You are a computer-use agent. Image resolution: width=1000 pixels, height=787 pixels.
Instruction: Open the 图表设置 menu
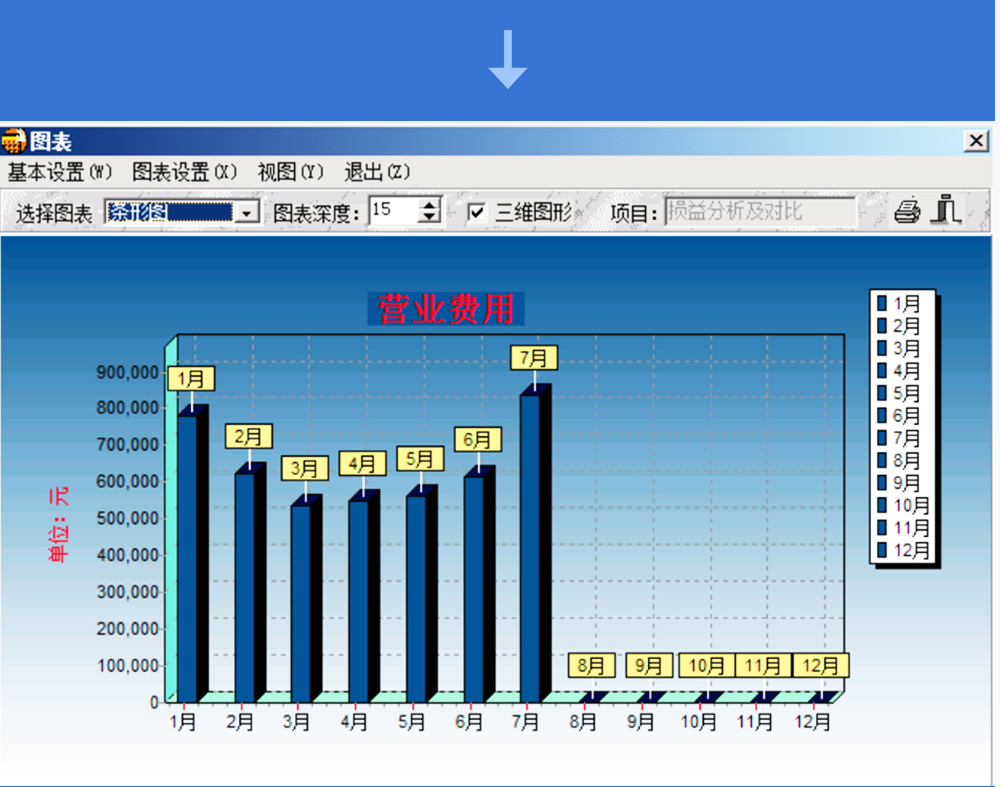click(185, 172)
